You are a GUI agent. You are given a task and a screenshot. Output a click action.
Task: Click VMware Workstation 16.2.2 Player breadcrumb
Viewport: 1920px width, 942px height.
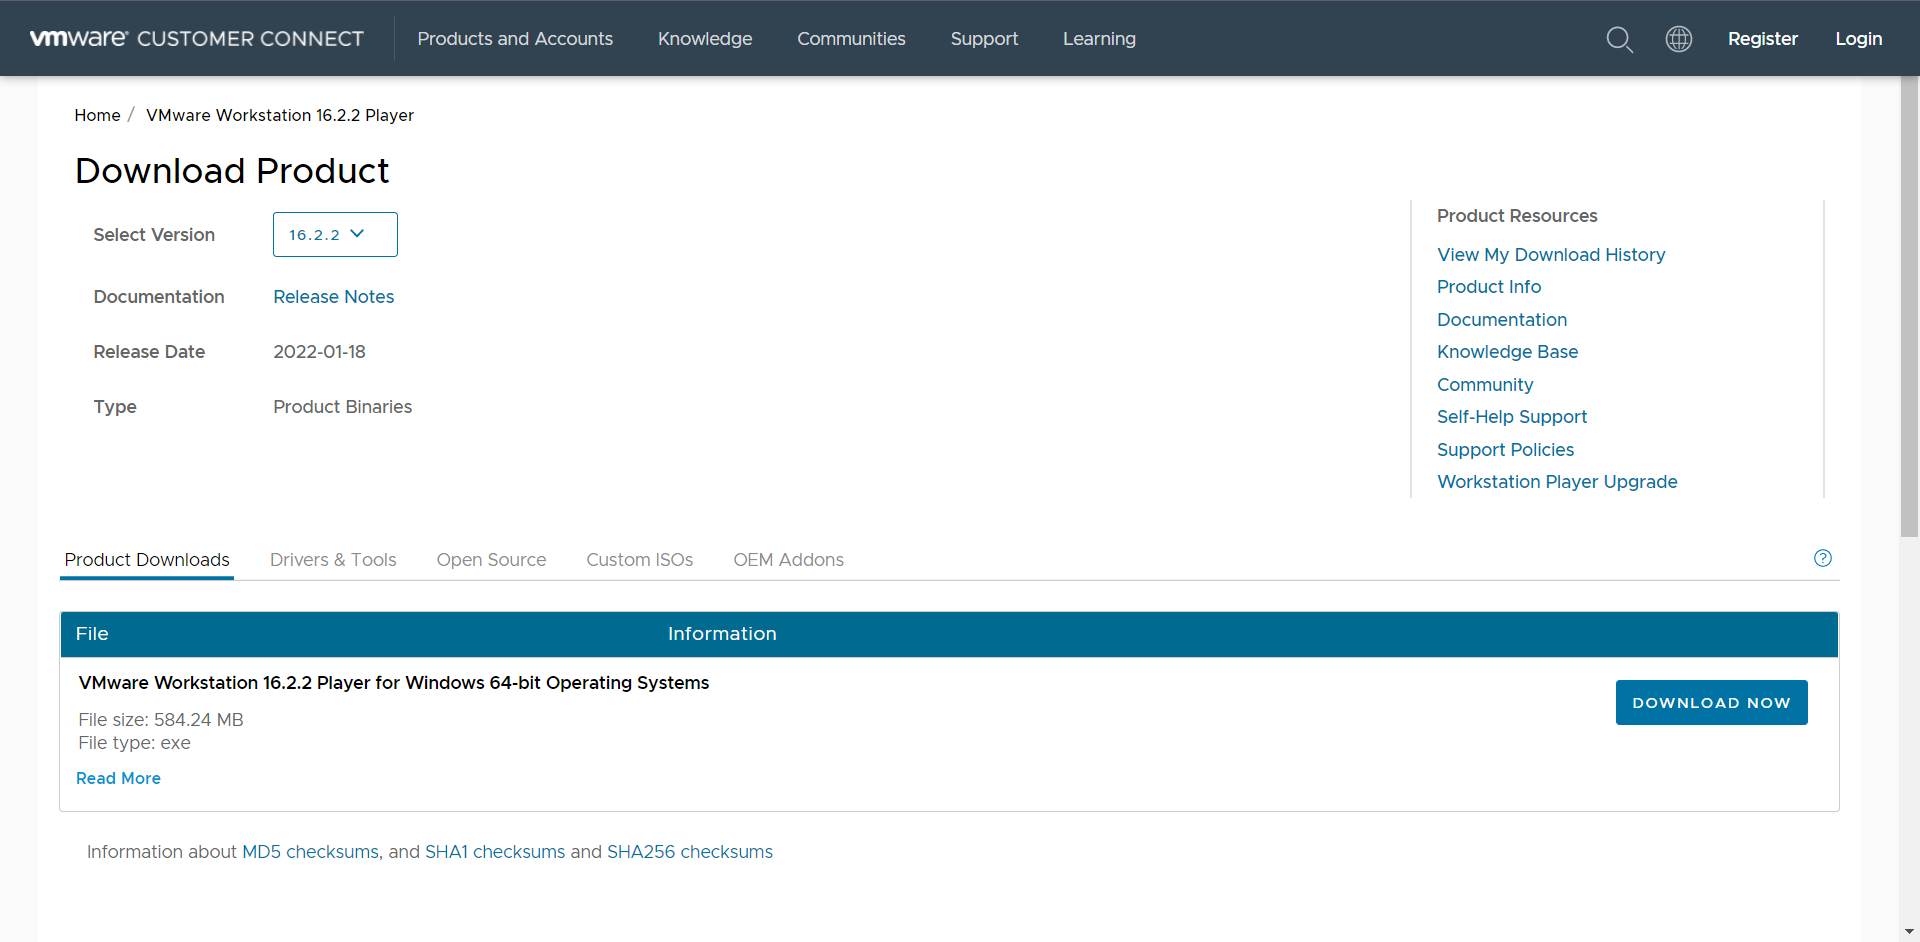coord(280,115)
